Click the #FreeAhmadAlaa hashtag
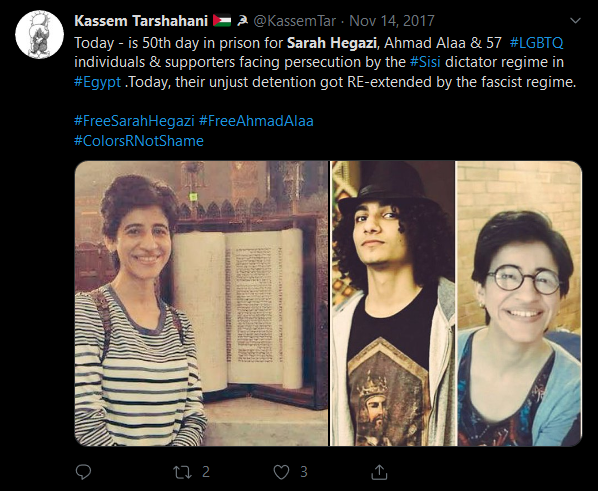 pyautogui.click(x=256, y=121)
